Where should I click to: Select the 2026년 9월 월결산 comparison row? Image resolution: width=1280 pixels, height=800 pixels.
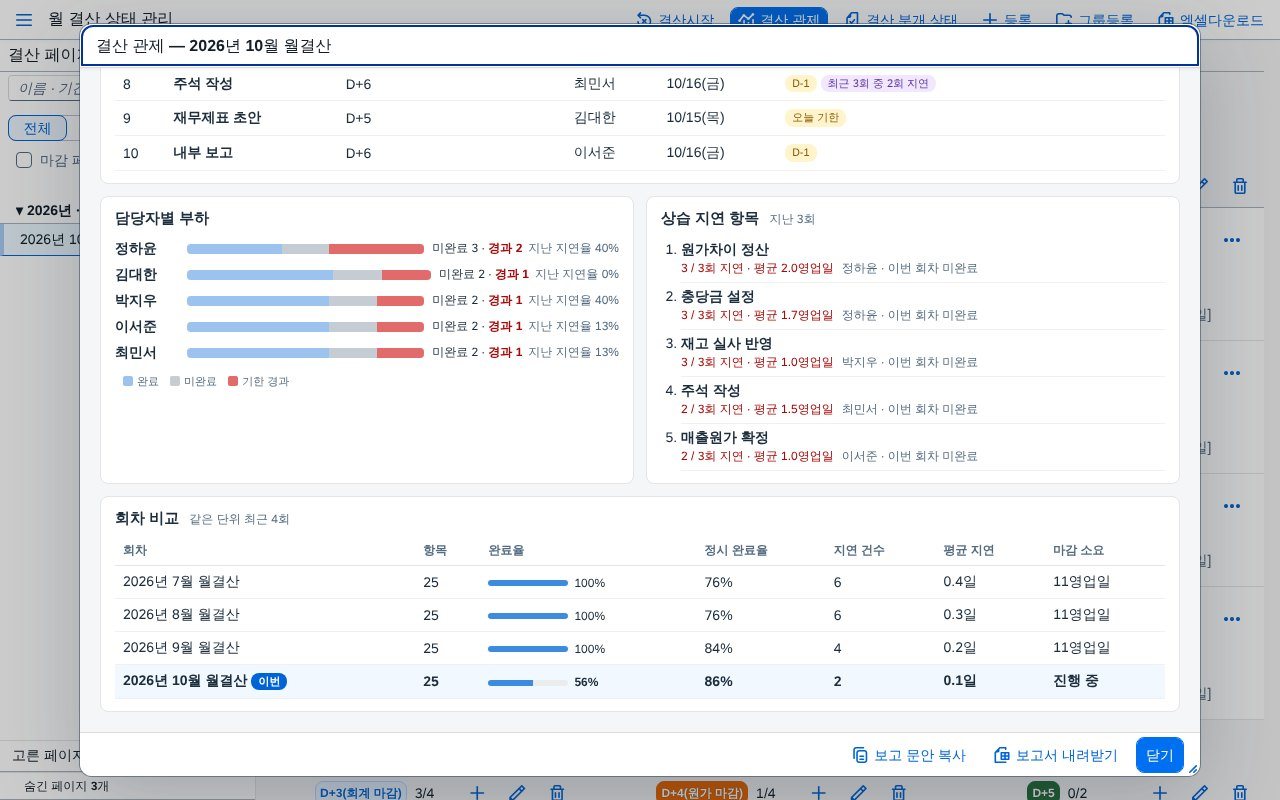(x=640, y=648)
